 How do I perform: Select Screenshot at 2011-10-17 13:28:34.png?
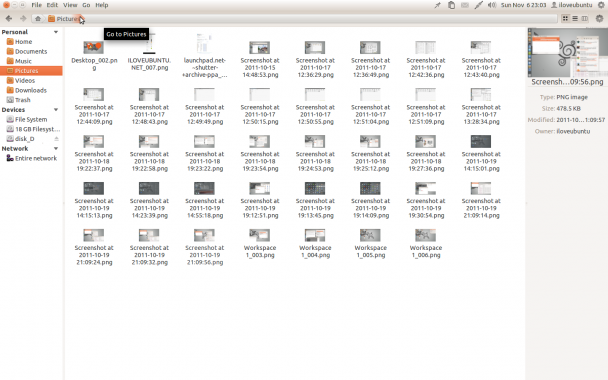481,106
